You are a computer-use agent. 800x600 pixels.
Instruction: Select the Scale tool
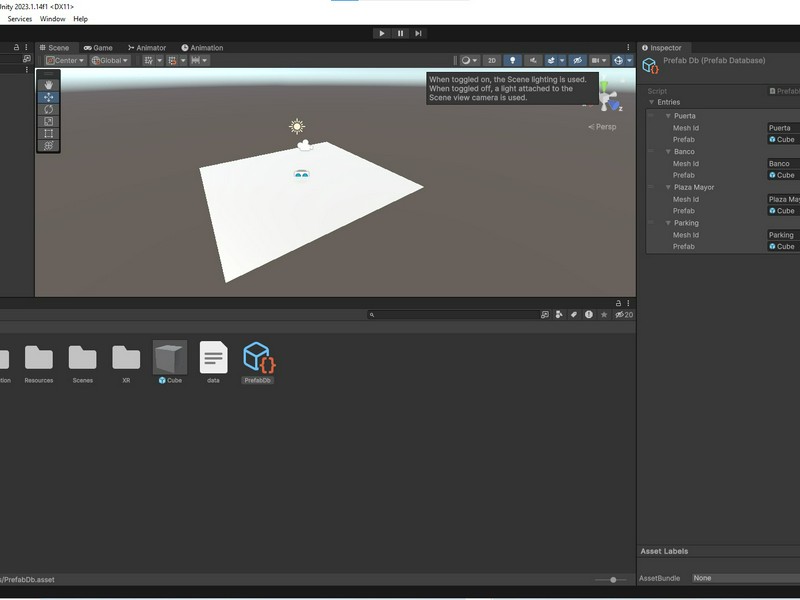click(x=49, y=121)
